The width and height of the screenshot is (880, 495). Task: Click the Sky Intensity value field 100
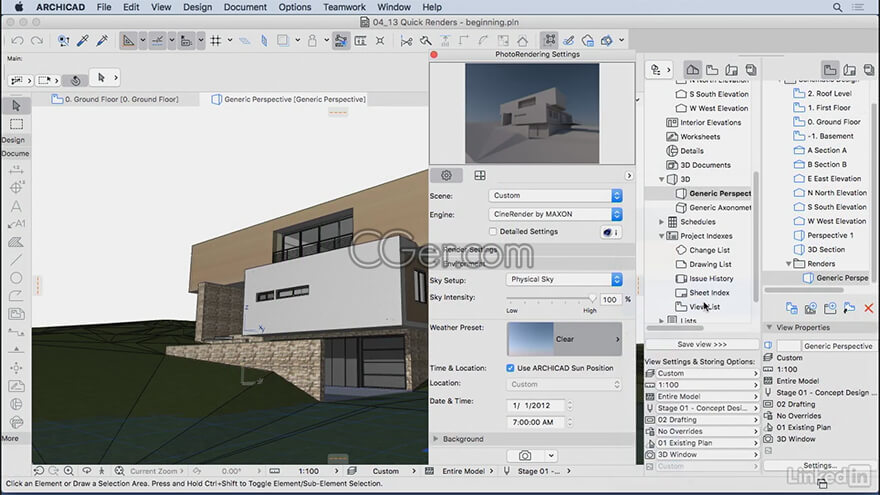609,300
